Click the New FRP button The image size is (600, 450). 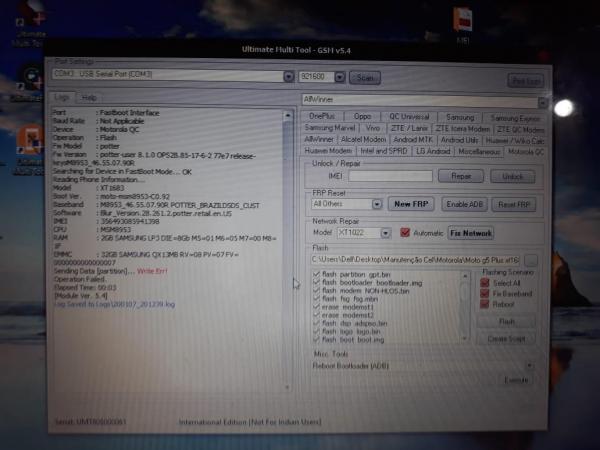(411, 204)
